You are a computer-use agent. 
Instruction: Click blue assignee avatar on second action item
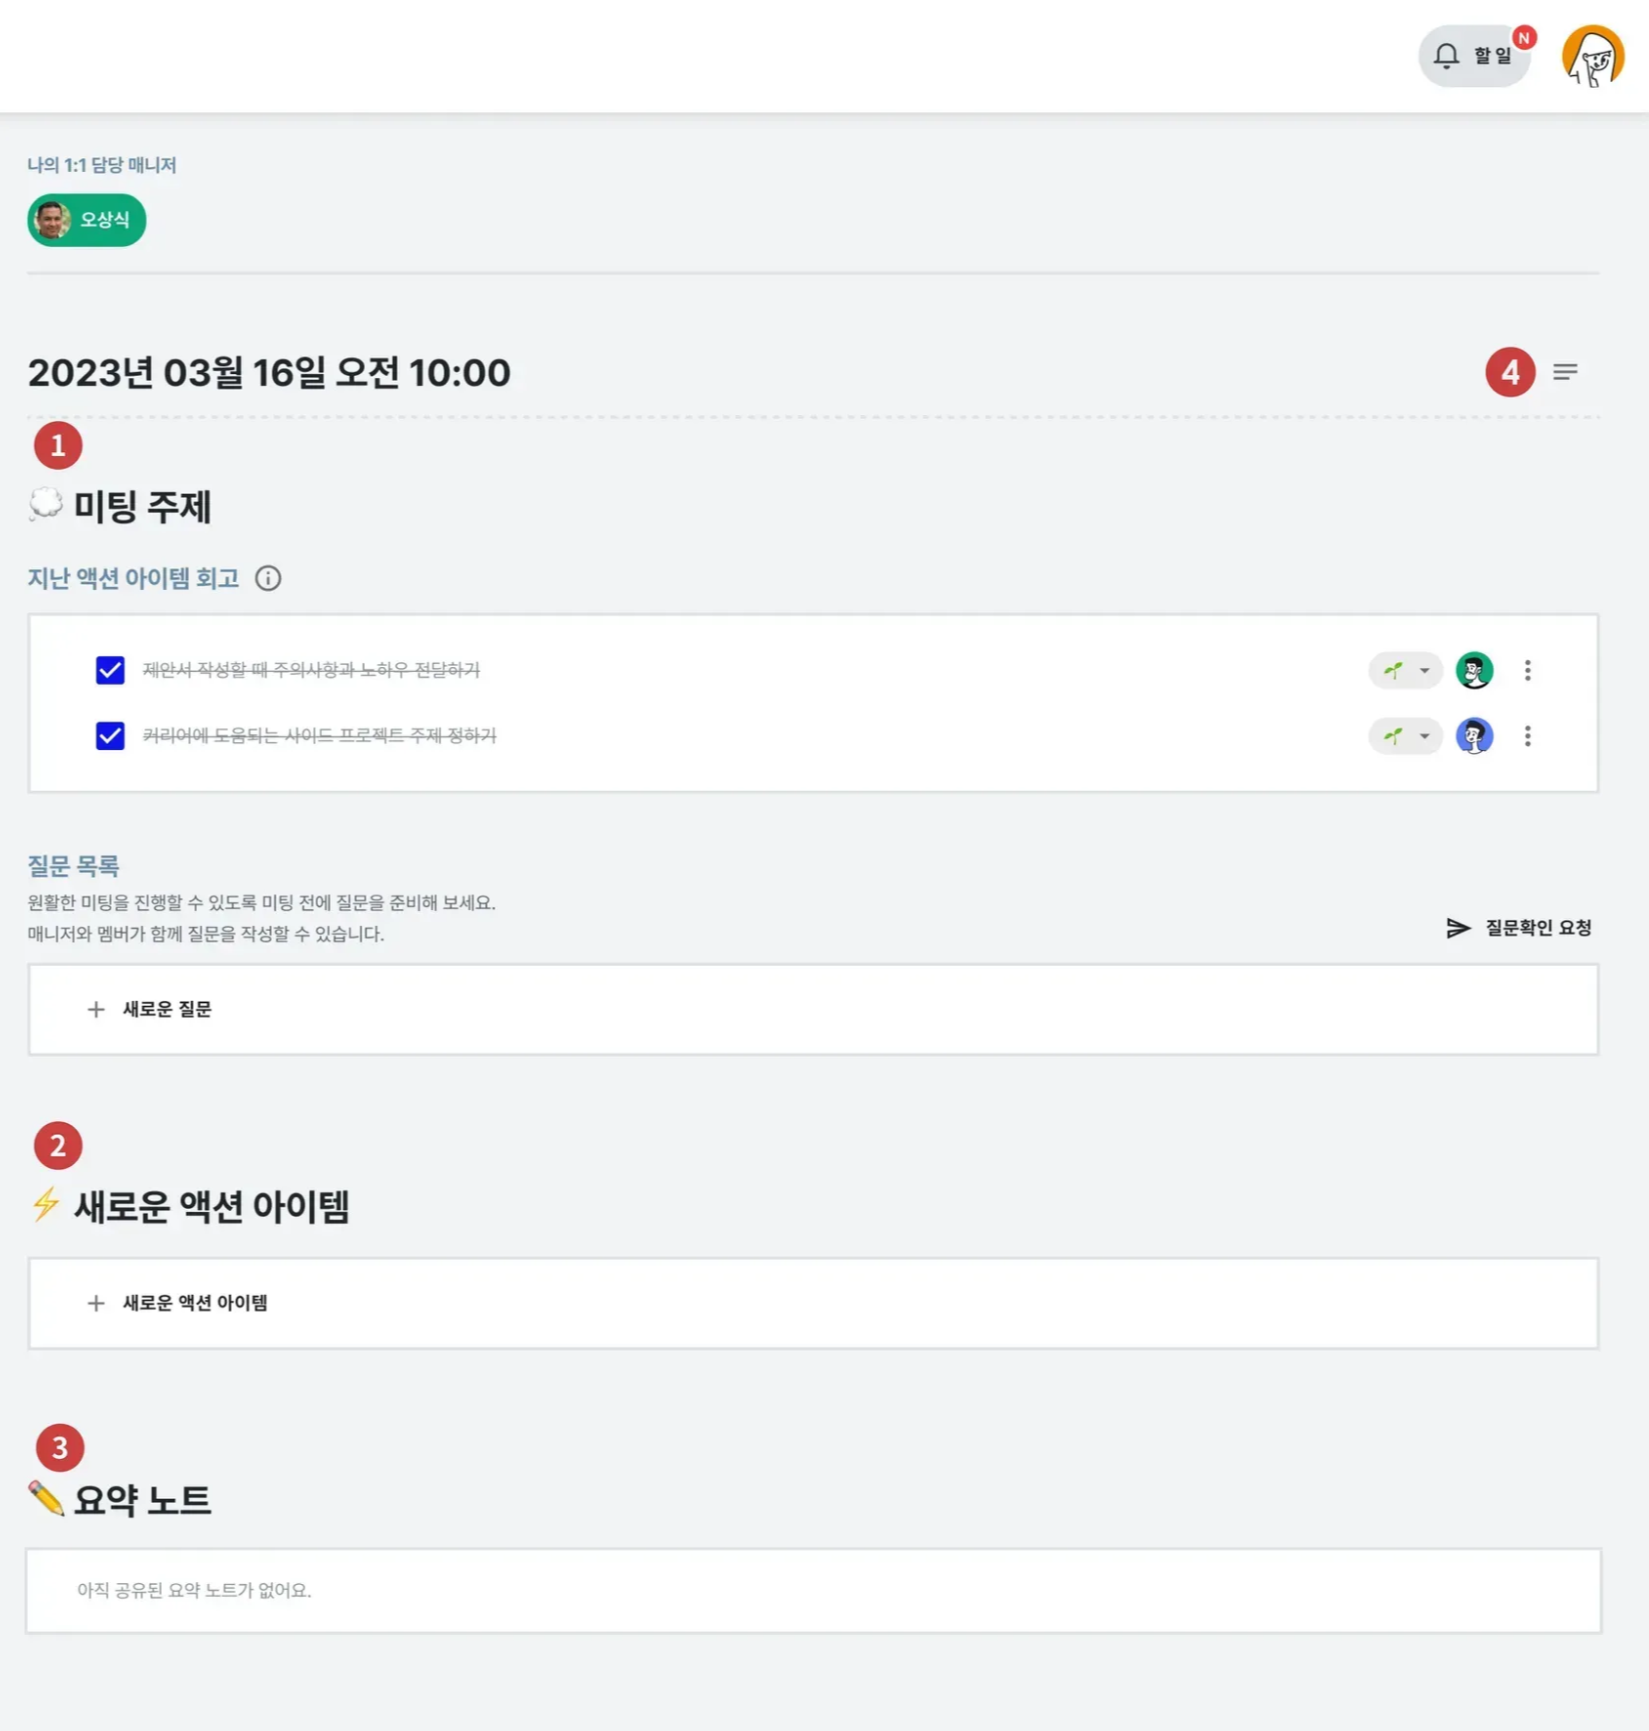tap(1474, 736)
